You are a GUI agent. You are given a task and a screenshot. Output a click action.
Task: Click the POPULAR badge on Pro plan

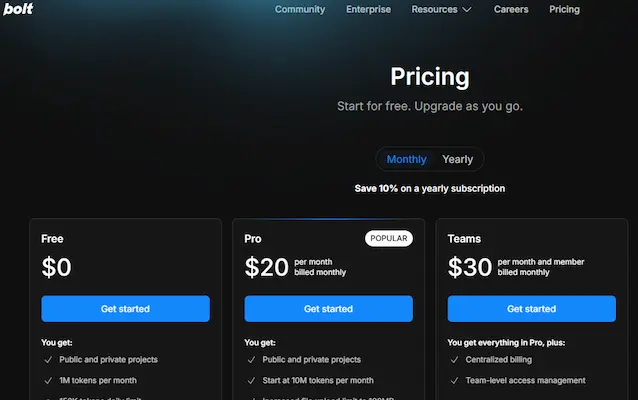pos(389,238)
